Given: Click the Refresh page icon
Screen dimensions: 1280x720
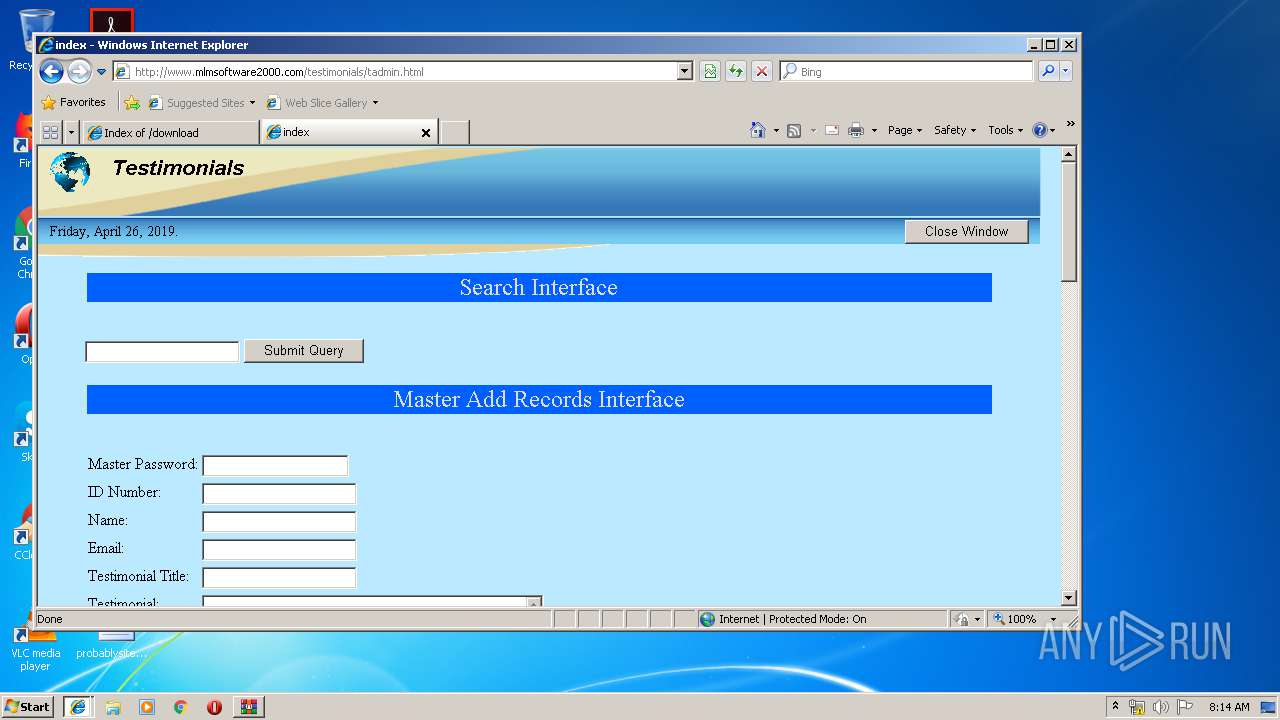Looking at the screenshot, I should pyautogui.click(x=736, y=72).
